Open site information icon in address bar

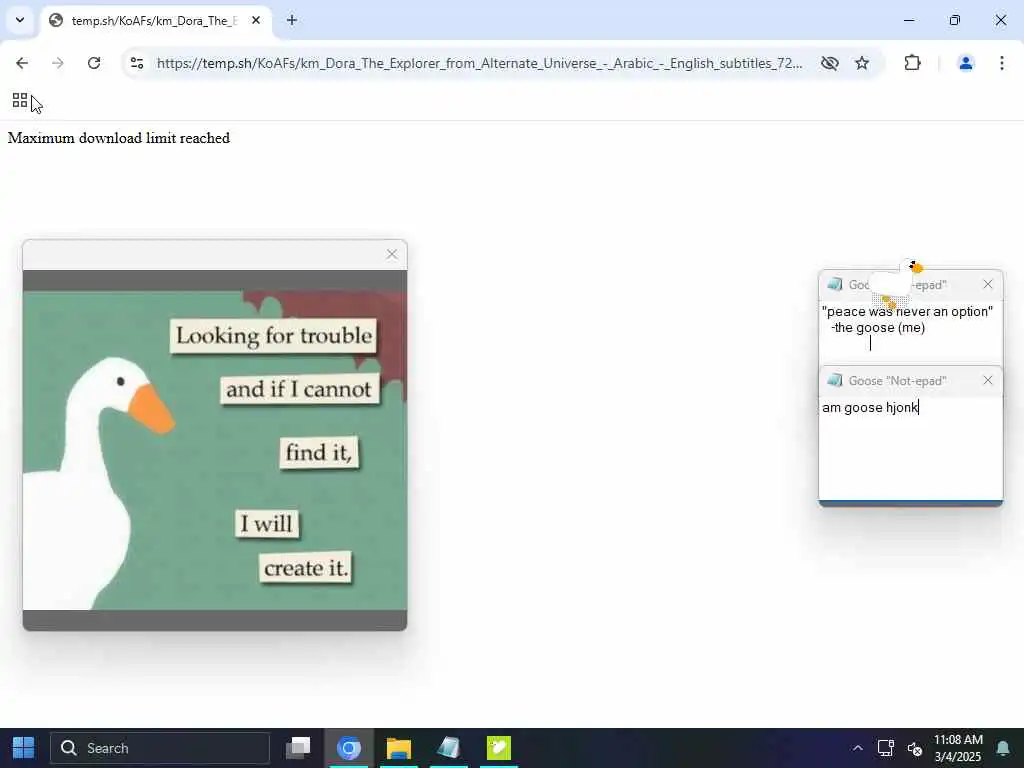click(137, 63)
